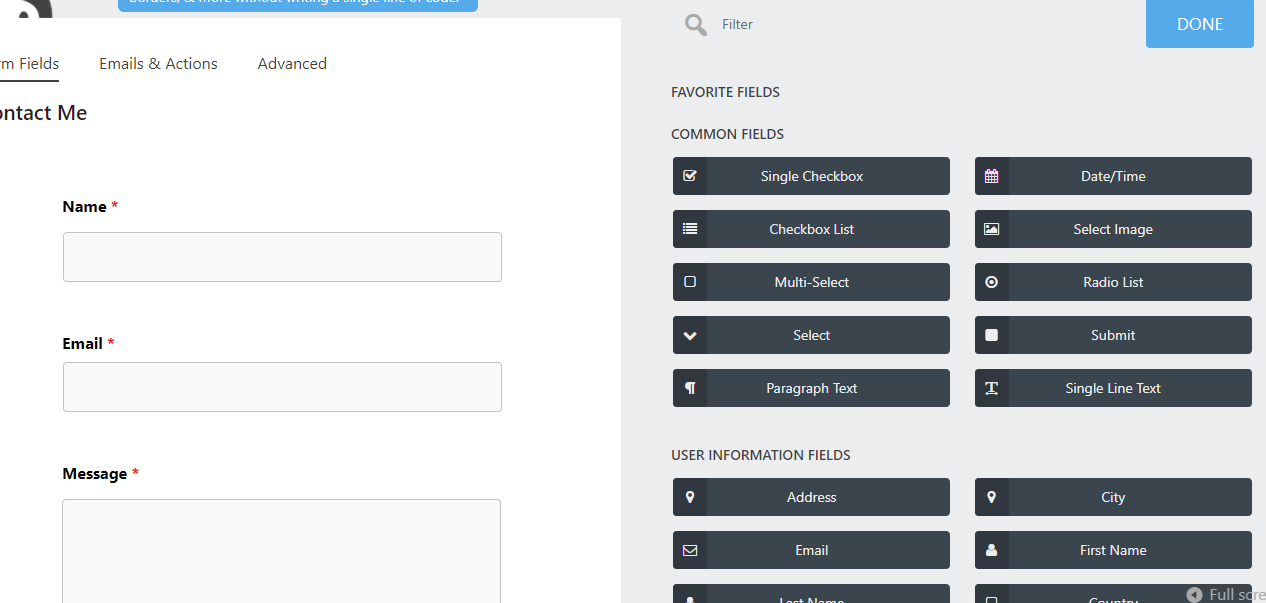Add an Address field
Viewport: 1266px width, 603px height.
click(x=811, y=497)
